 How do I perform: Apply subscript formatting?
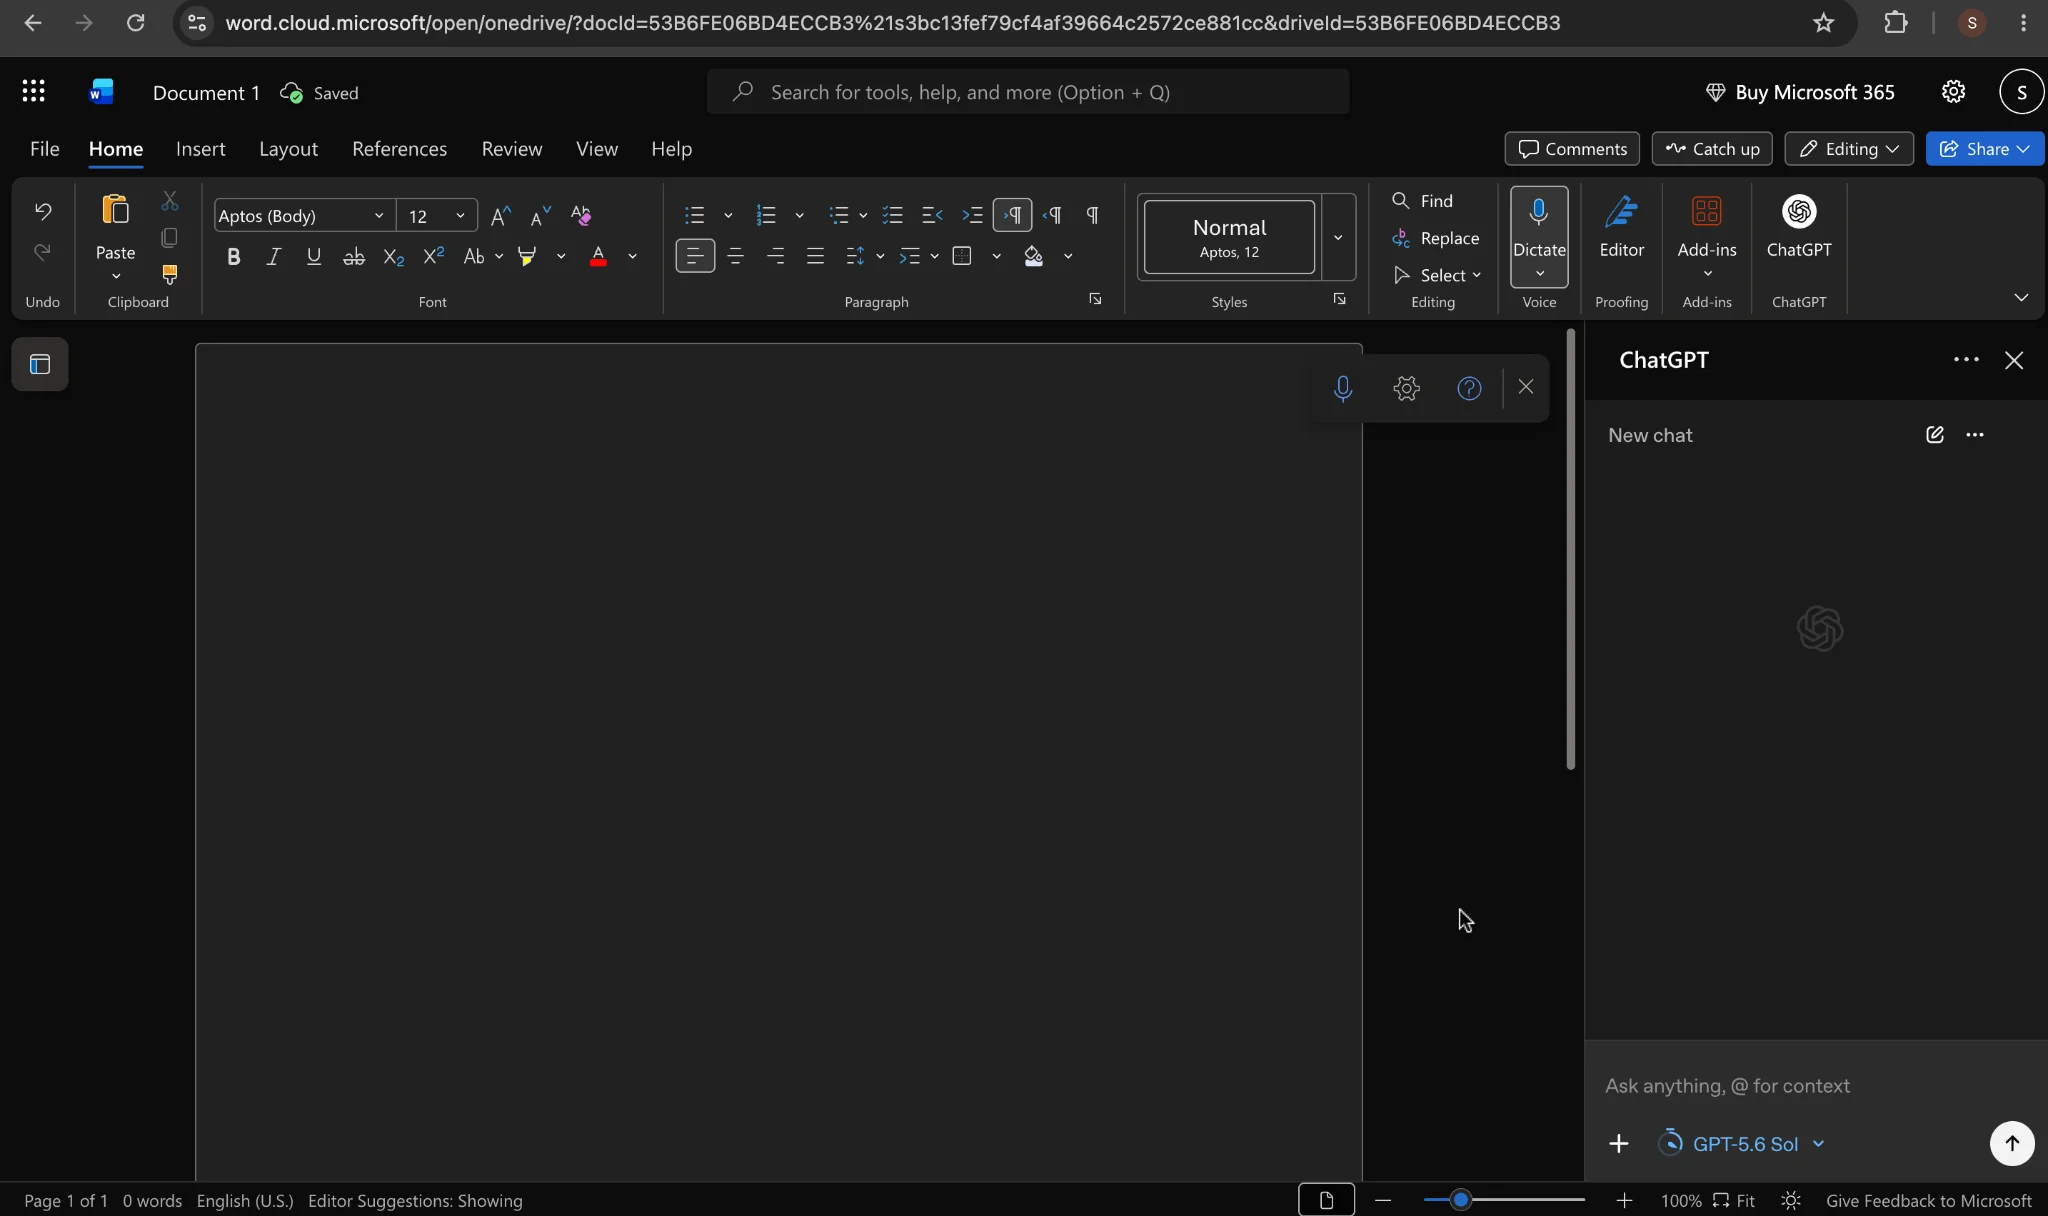[x=394, y=257]
